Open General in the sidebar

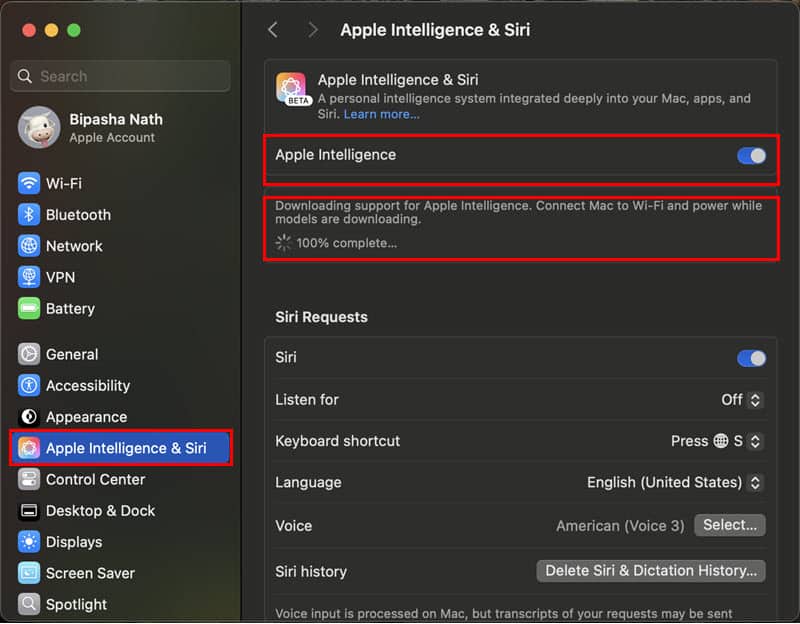(72, 354)
